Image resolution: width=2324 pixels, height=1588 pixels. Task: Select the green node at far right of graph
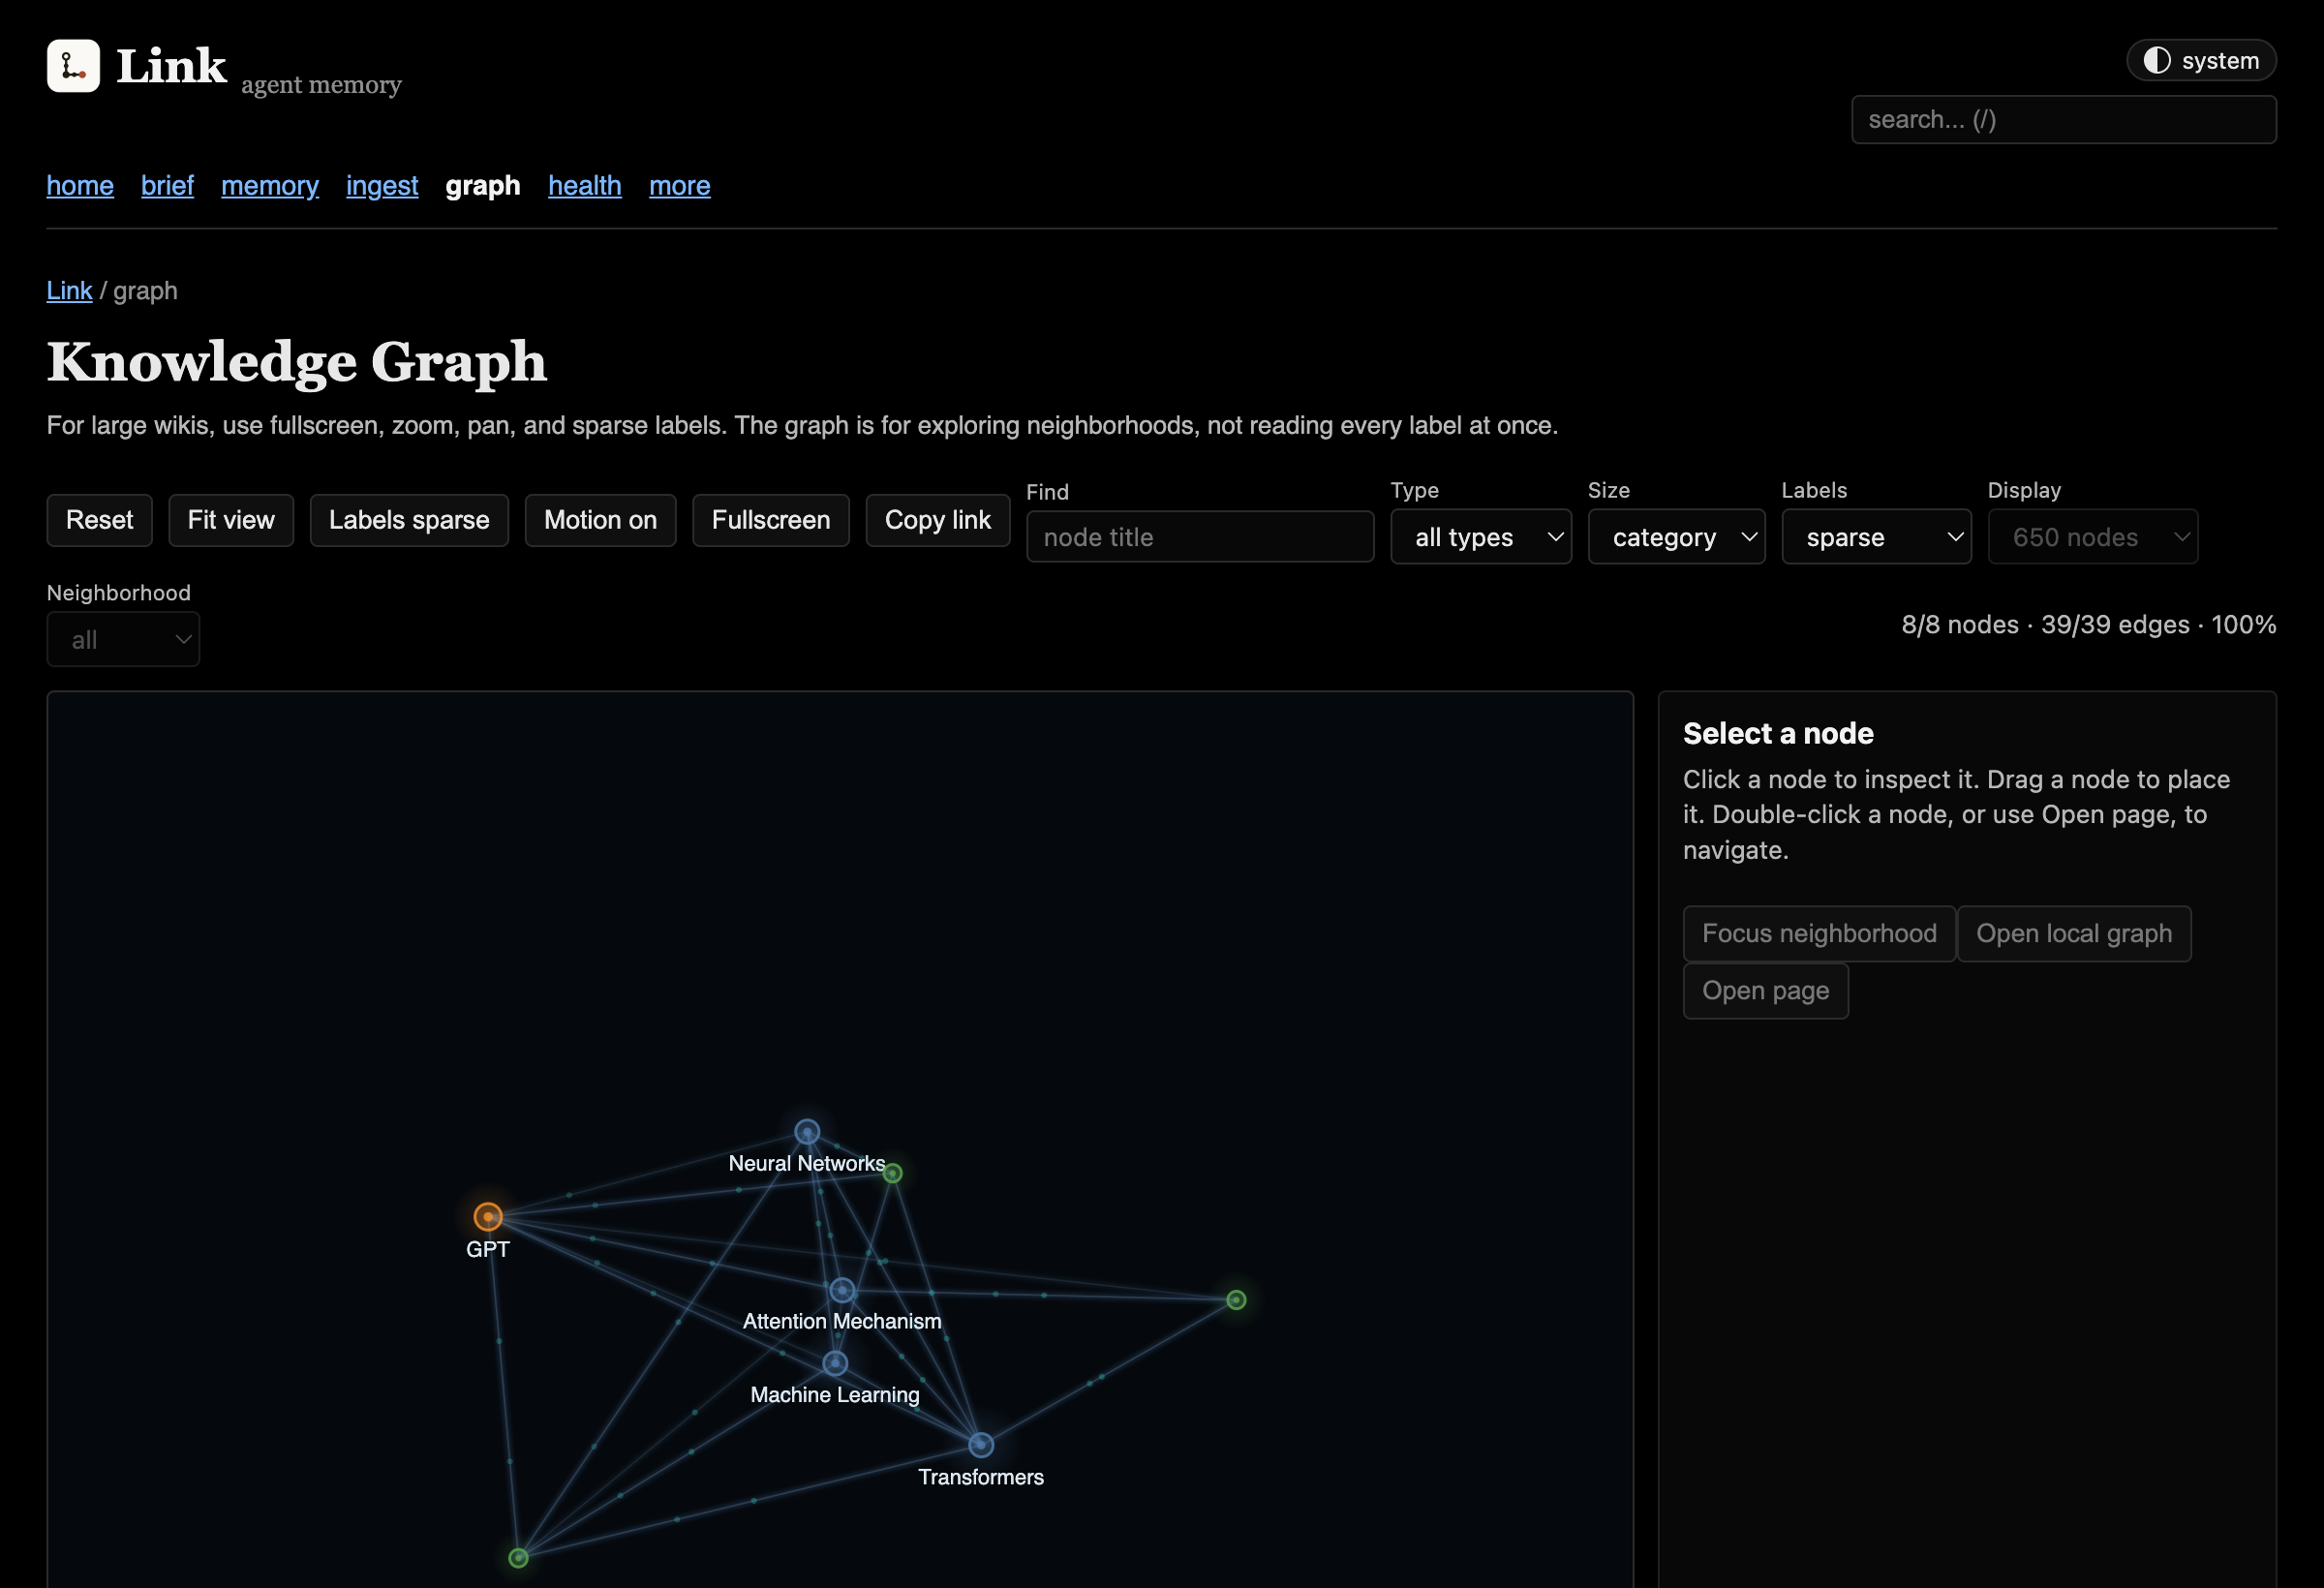pyautogui.click(x=1236, y=1300)
